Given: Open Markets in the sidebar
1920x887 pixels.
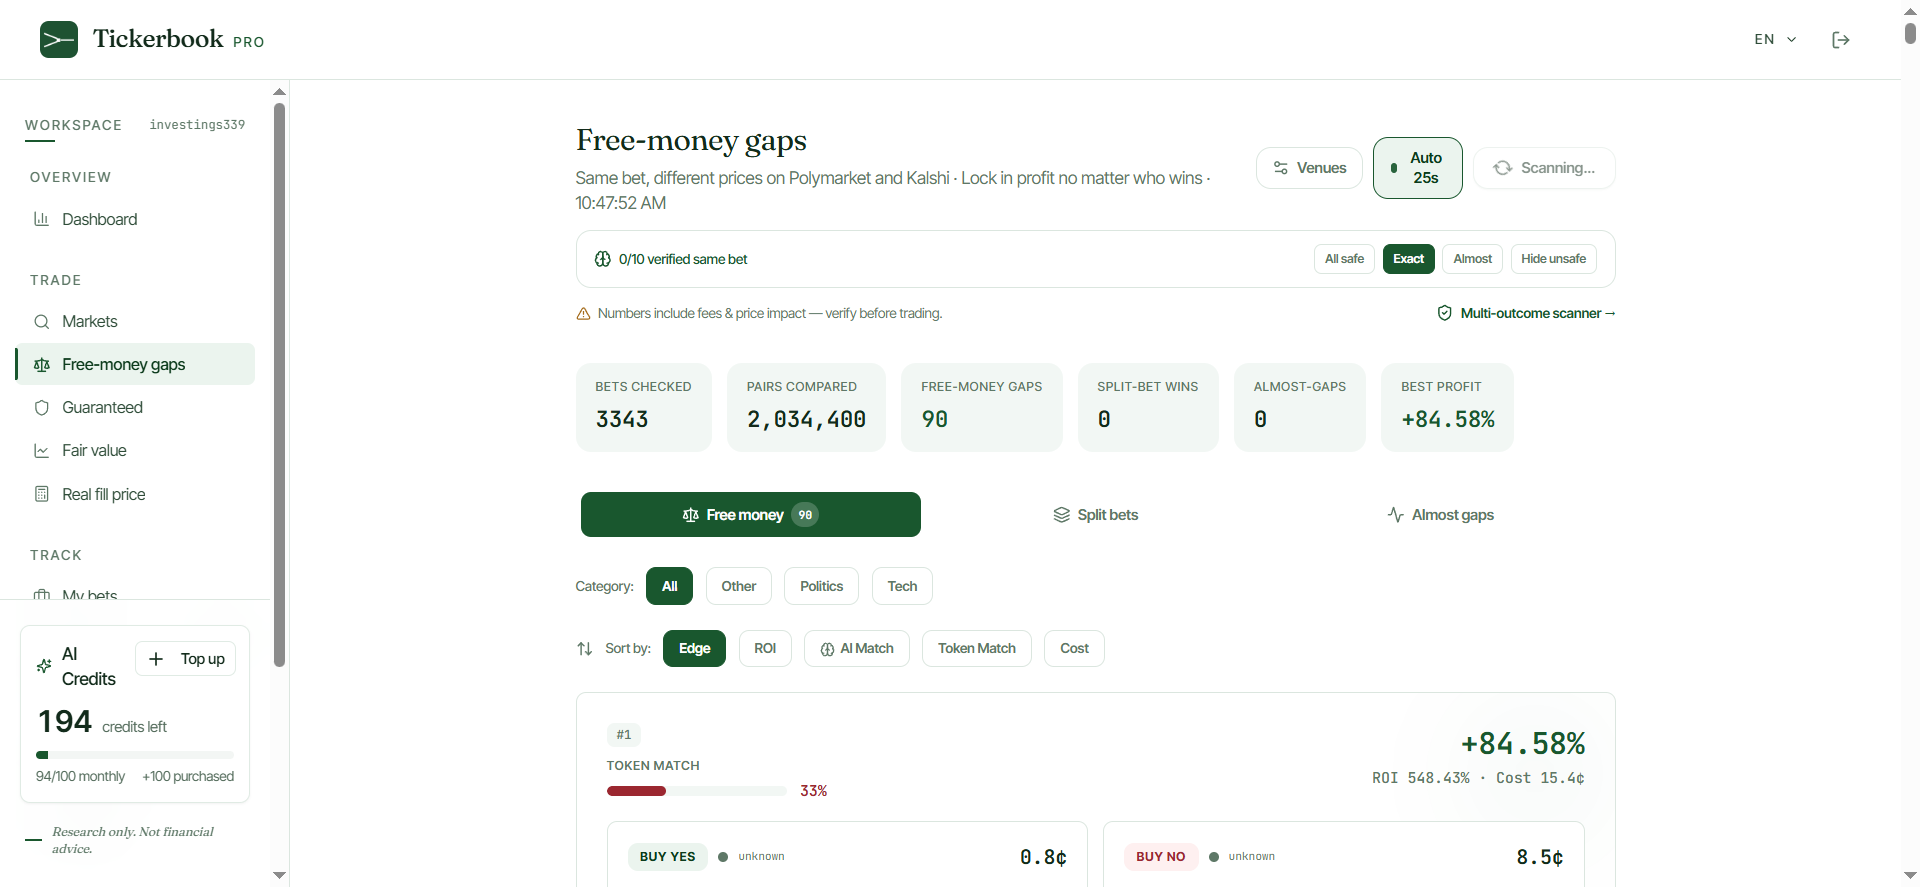Looking at the screenshot, I should (135, 322).
